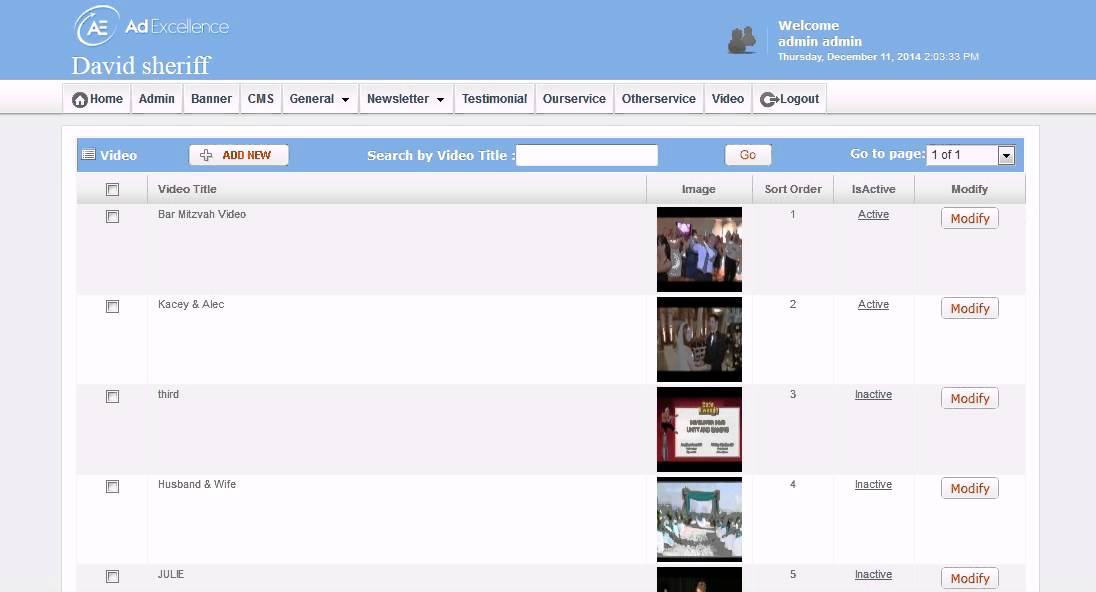Click the Image column header

(698, 189)
